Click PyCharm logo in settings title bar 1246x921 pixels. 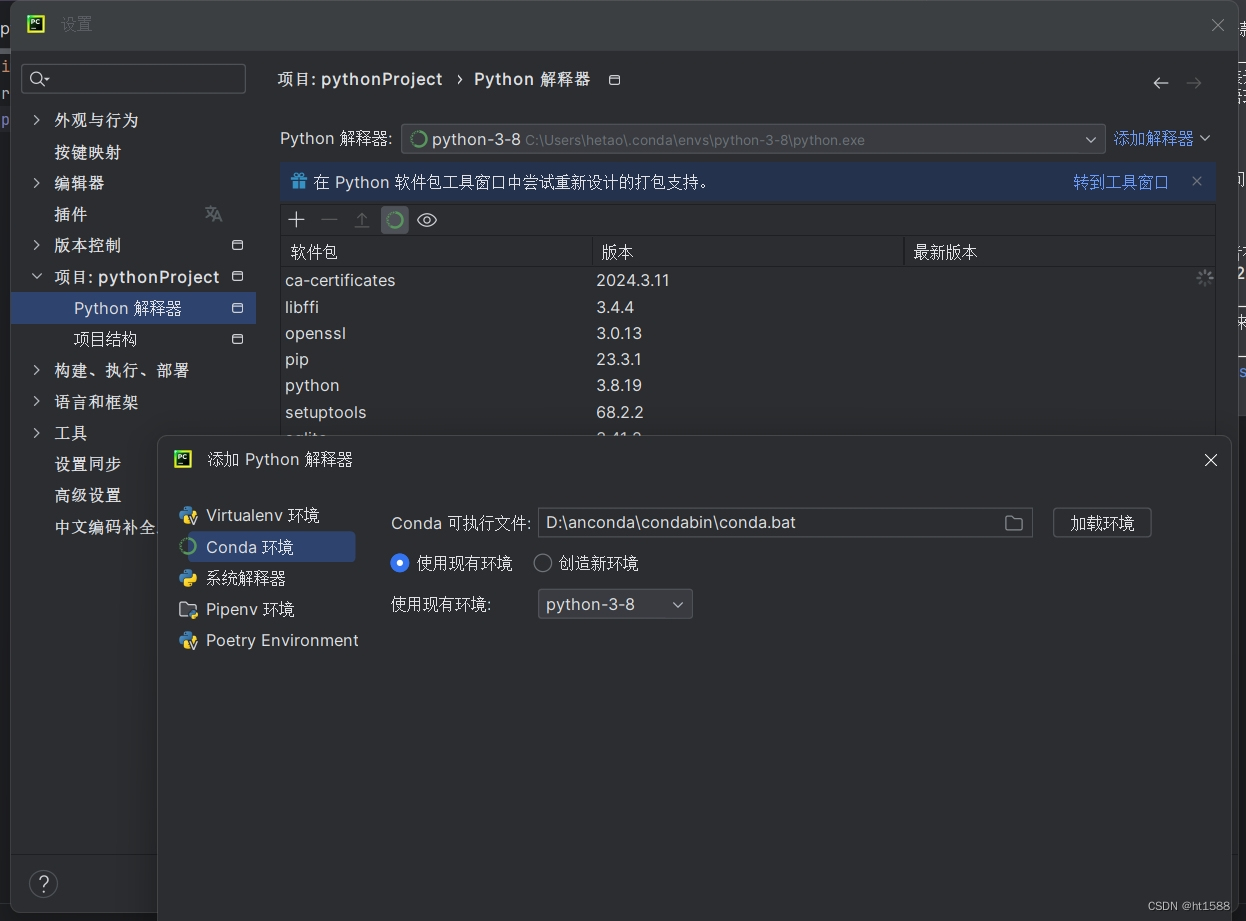tap(36, 24)
